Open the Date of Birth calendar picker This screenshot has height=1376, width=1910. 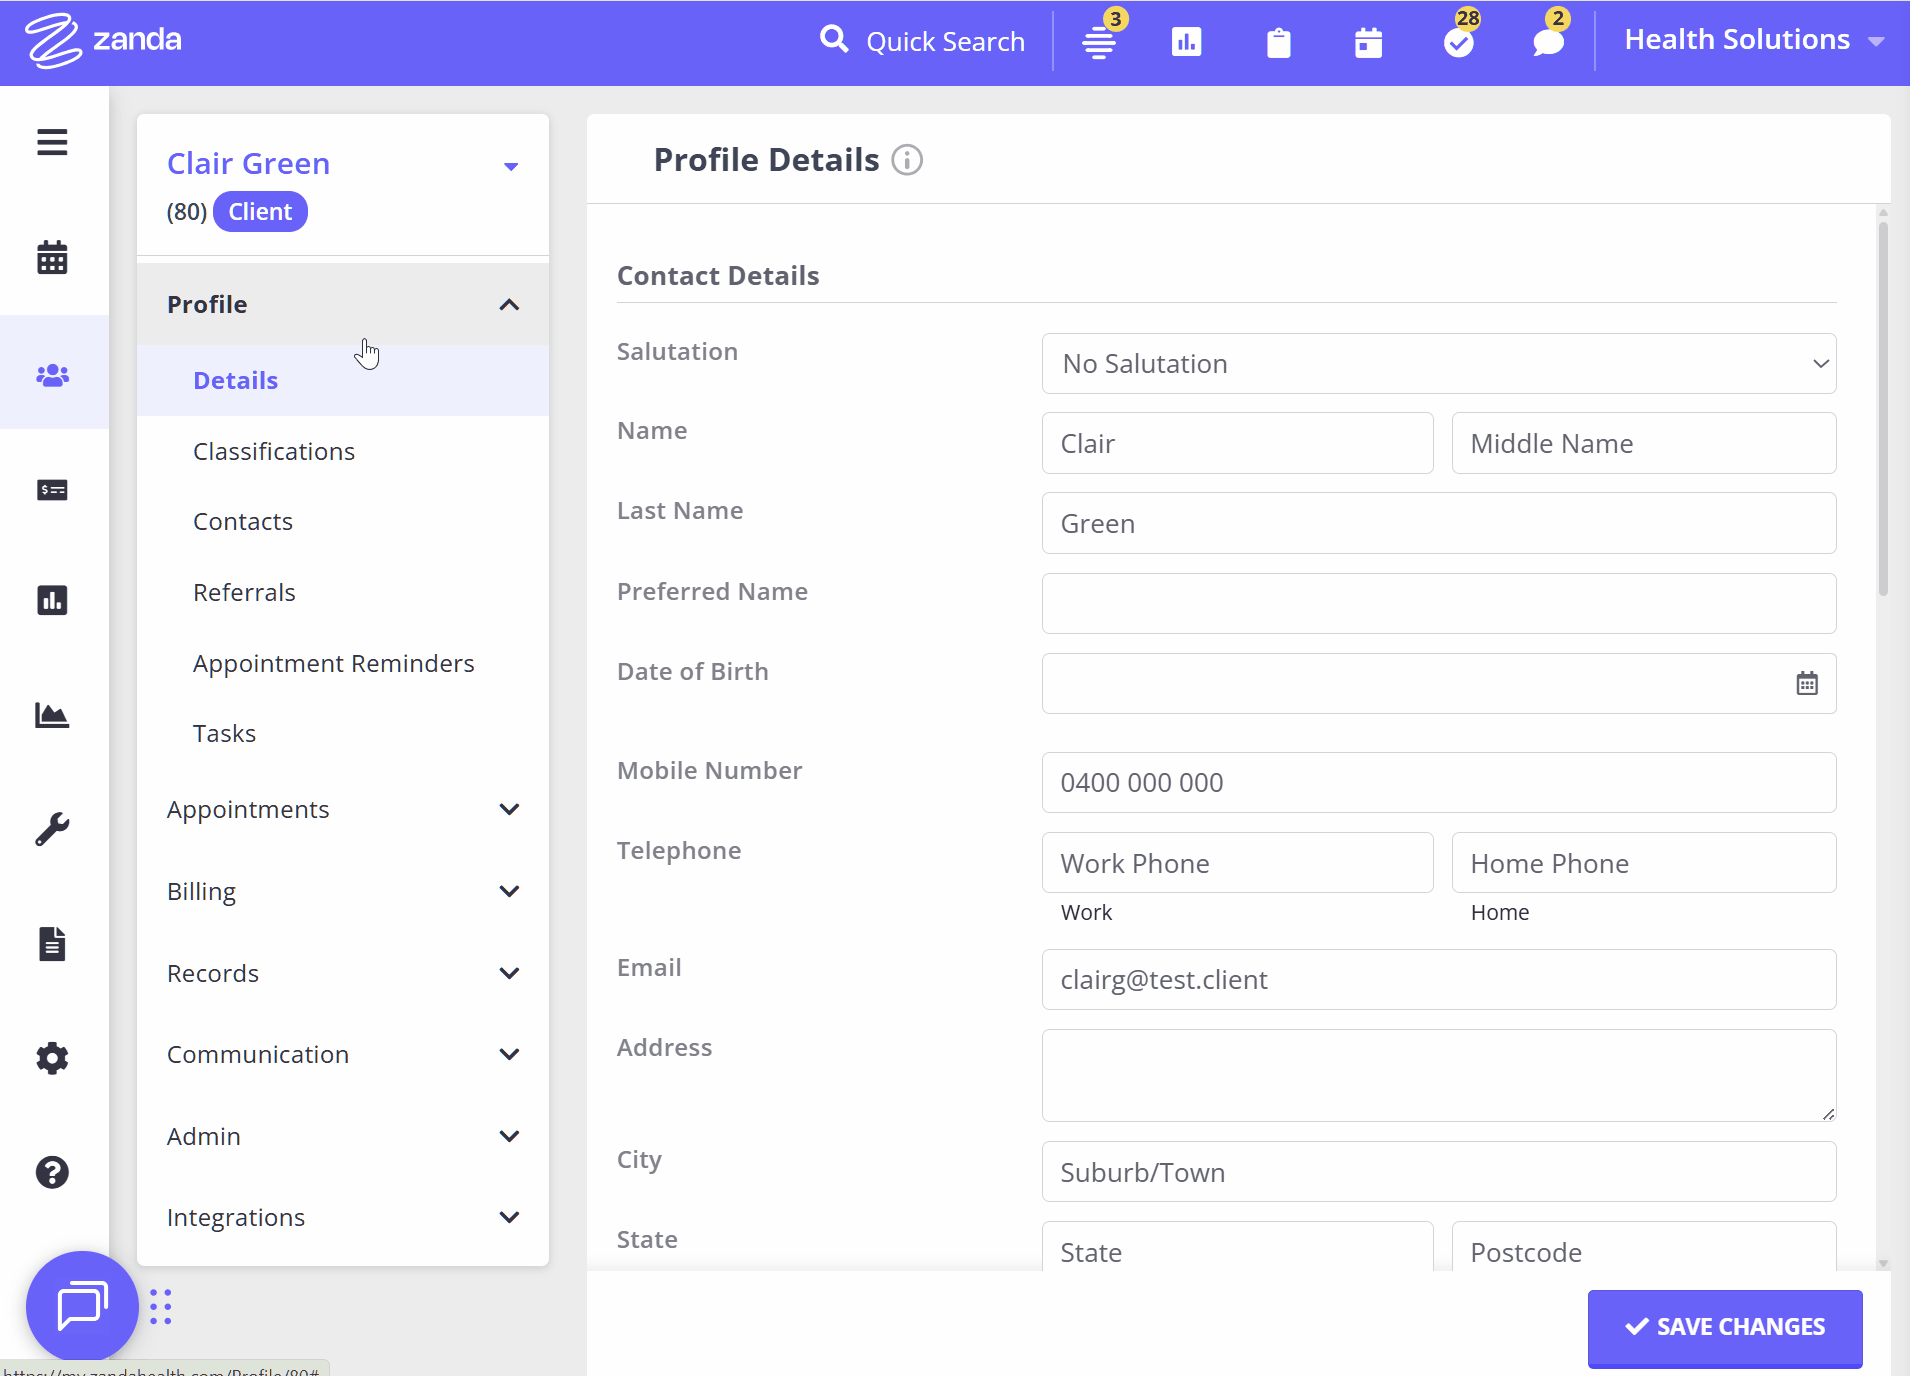pos(1806,683)
